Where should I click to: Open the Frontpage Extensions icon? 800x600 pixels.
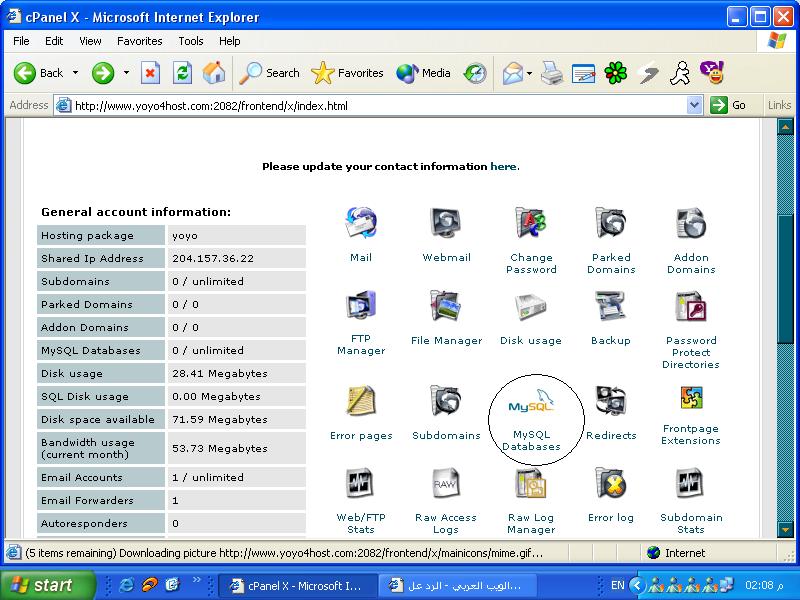tap(691, 400)
